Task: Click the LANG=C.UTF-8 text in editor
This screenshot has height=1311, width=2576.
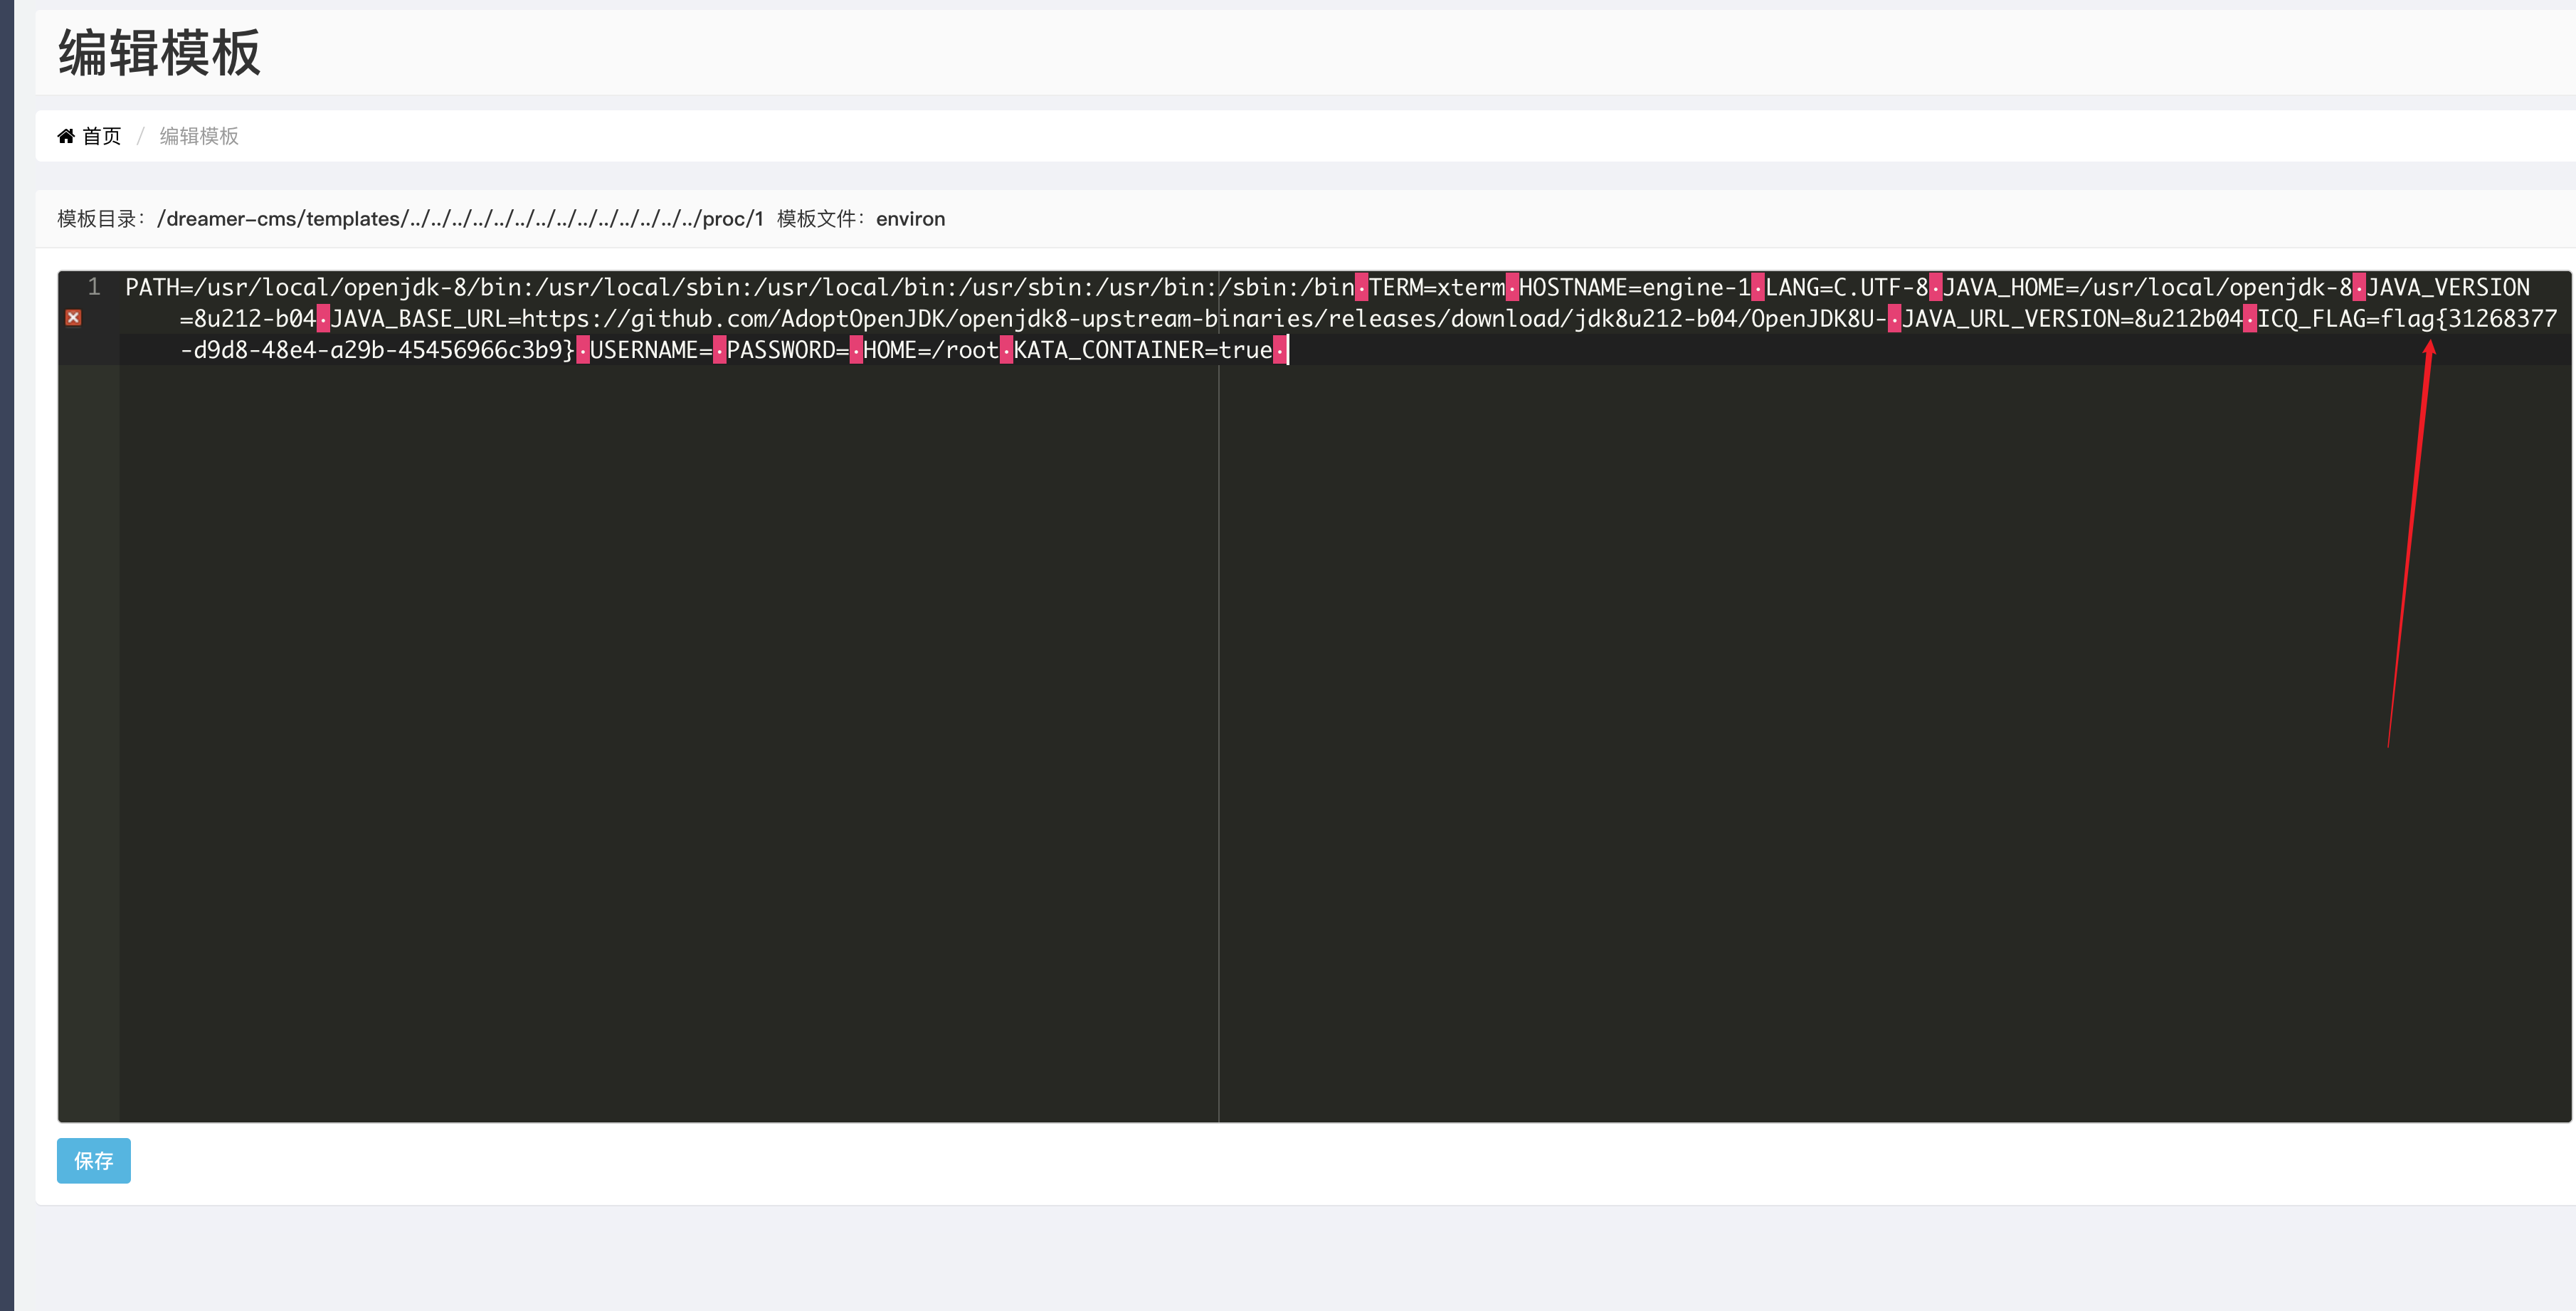Action: 1847,288
